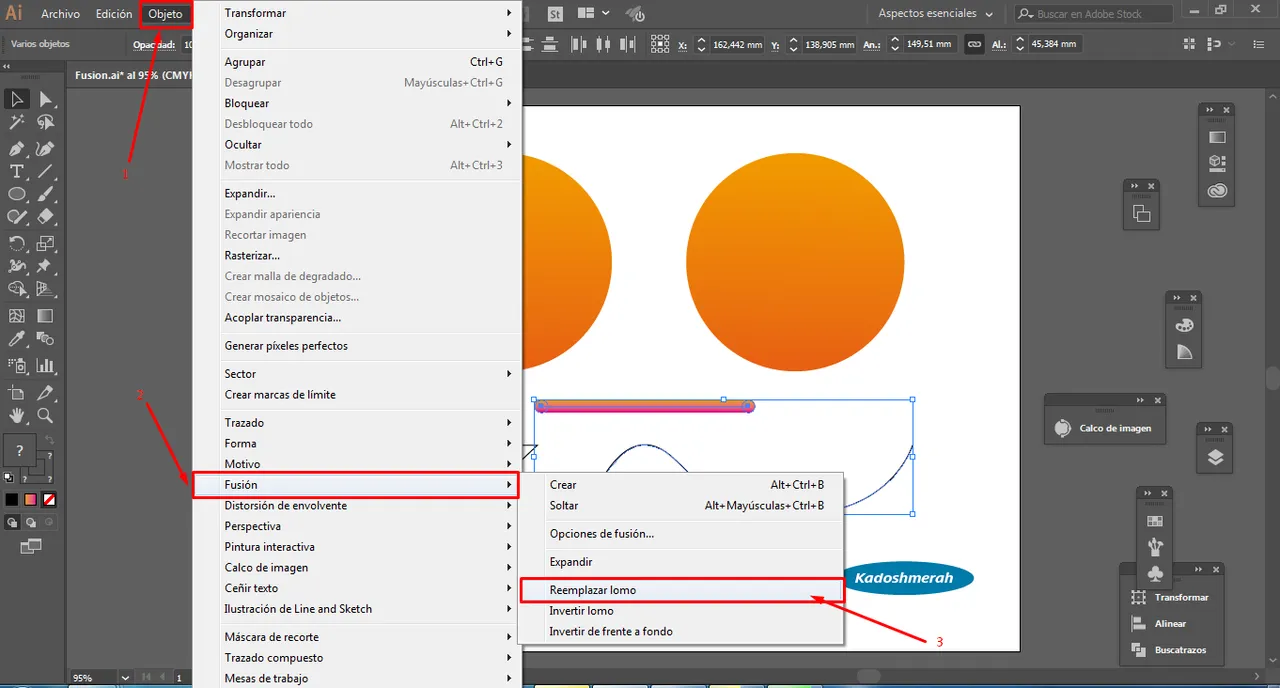This screenshot has height=688, width=1280.
Task: Open the Edición menu
Action: [x=114, y=14]
